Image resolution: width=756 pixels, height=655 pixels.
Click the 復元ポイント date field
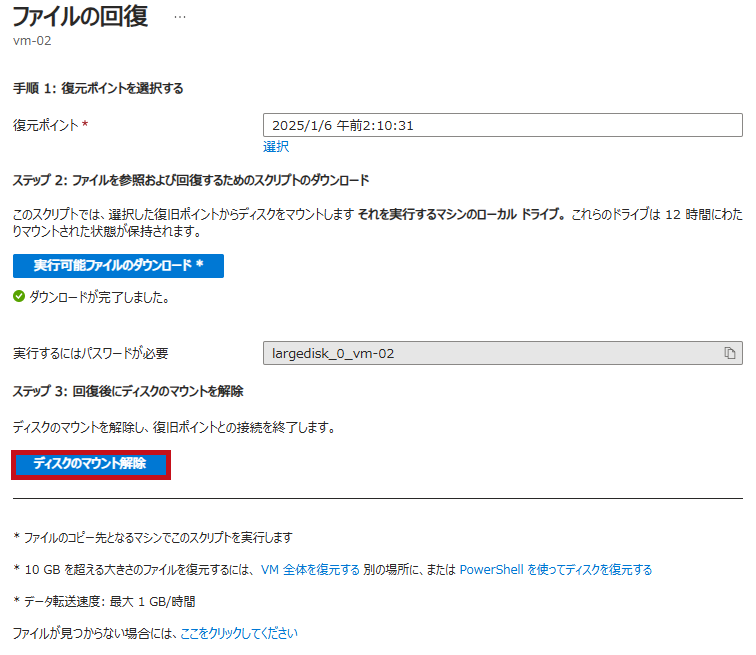click(x=502, y=125)
